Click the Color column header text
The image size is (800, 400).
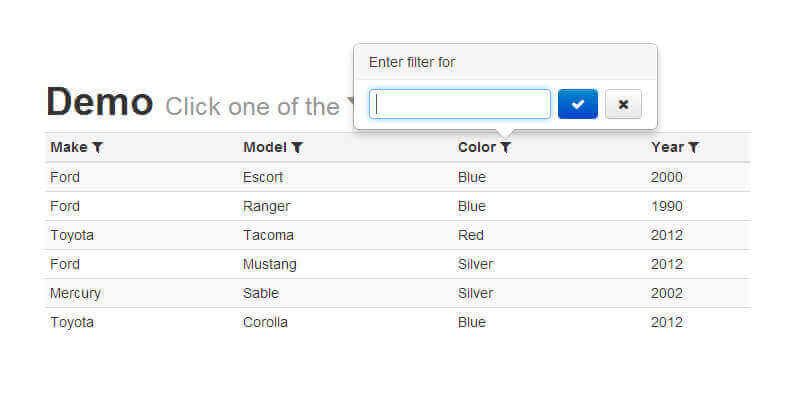[477, 147]
